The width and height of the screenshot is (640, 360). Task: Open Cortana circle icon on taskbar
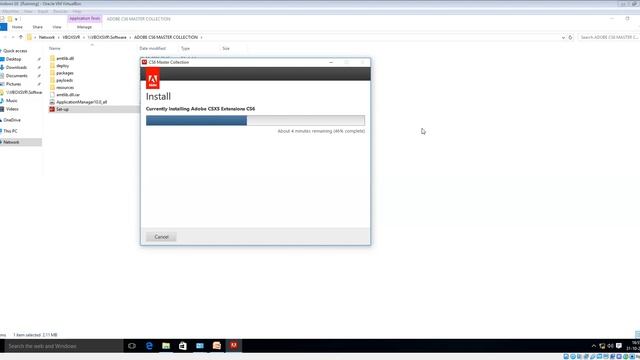pyautogui.click(x=132, y=346)
